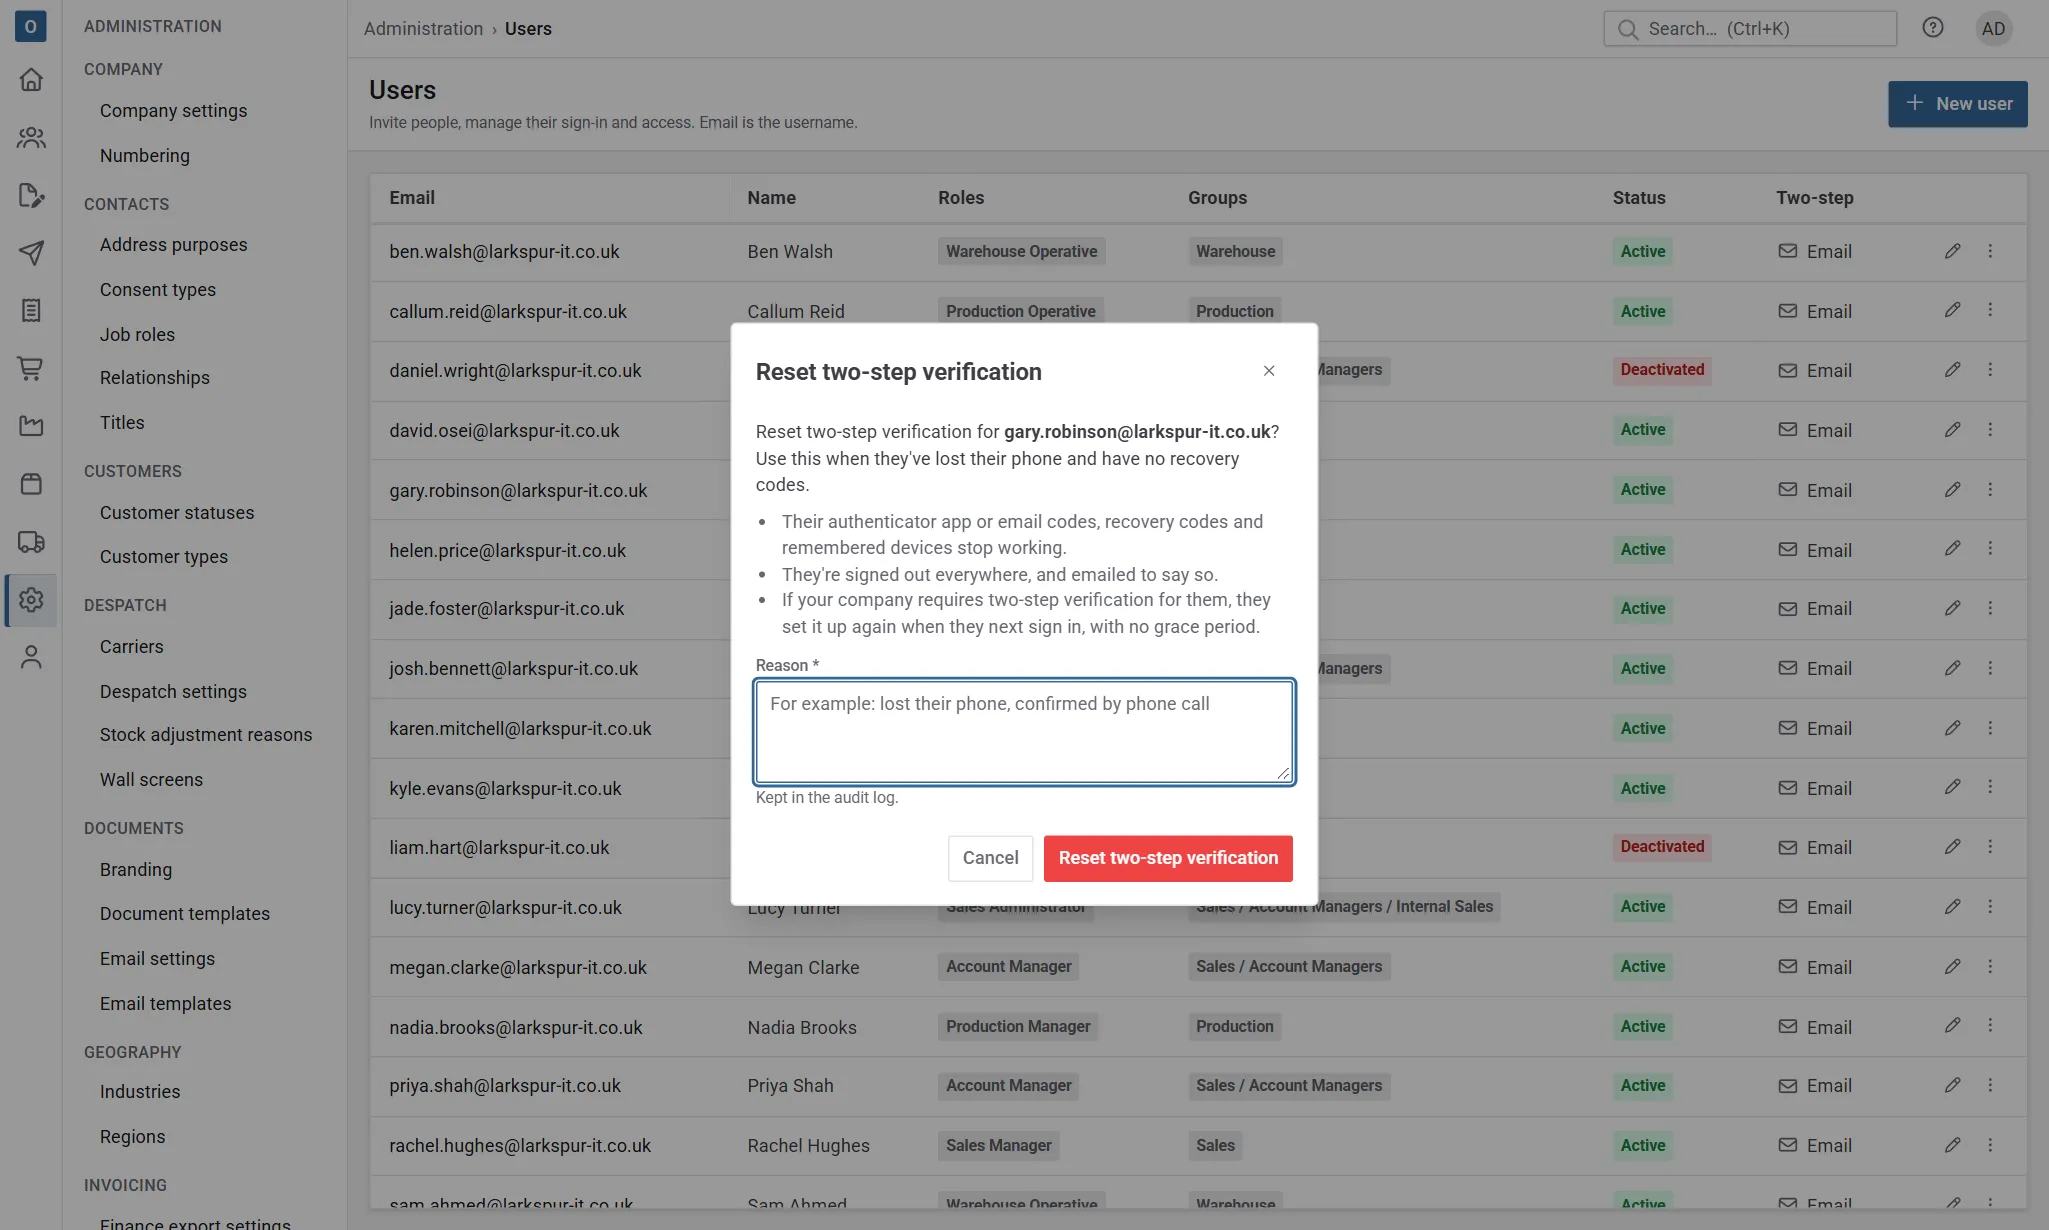The height and width of the screenshot is (1230, 2049).
Task: Click the New user button
Action: [1957, 104]
